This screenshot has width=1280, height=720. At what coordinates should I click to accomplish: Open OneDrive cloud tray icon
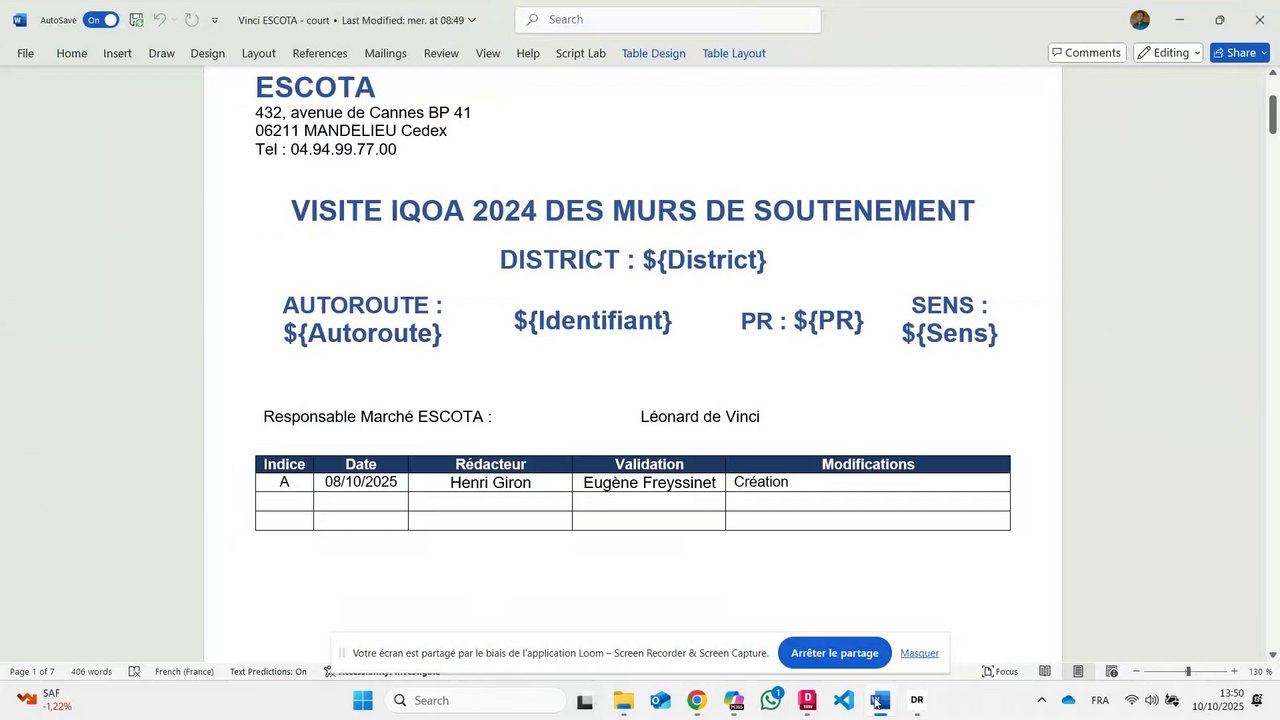(x=1068, y=700)
